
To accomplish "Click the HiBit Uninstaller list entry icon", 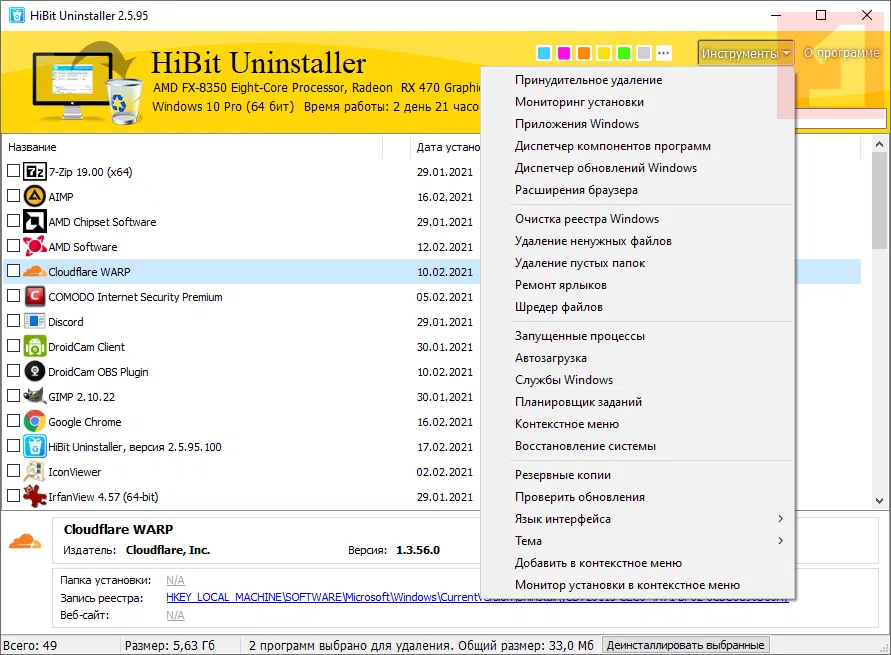I will click(x=35, y=447).
